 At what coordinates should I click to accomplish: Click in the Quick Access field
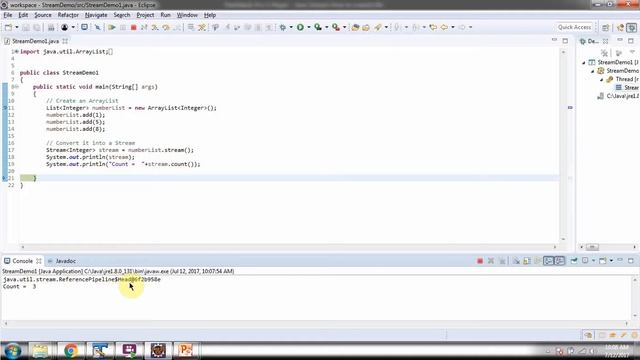[574, 27]
